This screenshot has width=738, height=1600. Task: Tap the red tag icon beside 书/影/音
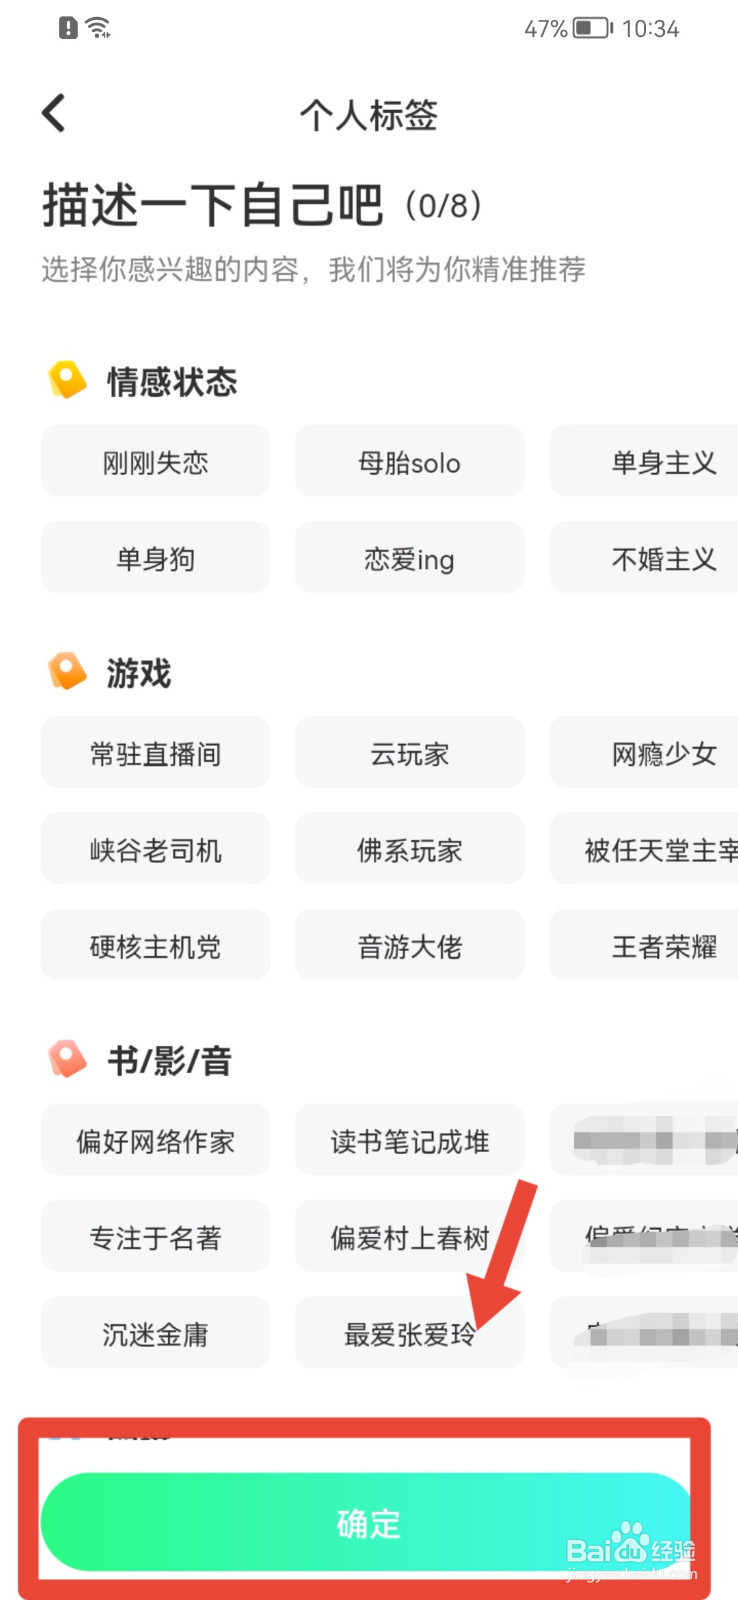(67, 1059)
